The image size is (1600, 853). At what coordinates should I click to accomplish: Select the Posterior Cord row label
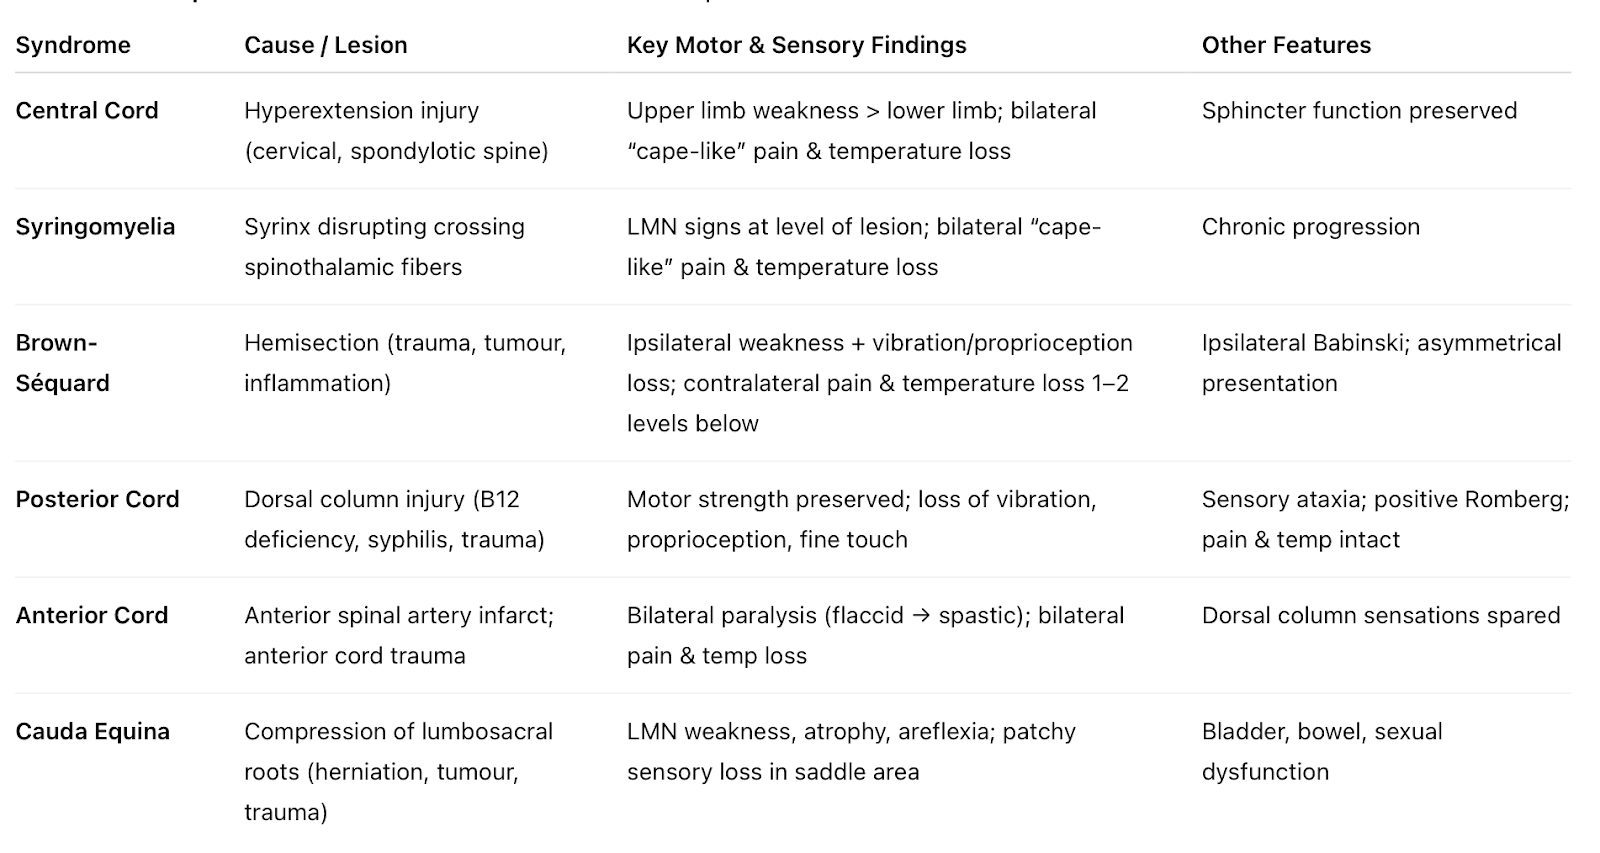point(97,499)
